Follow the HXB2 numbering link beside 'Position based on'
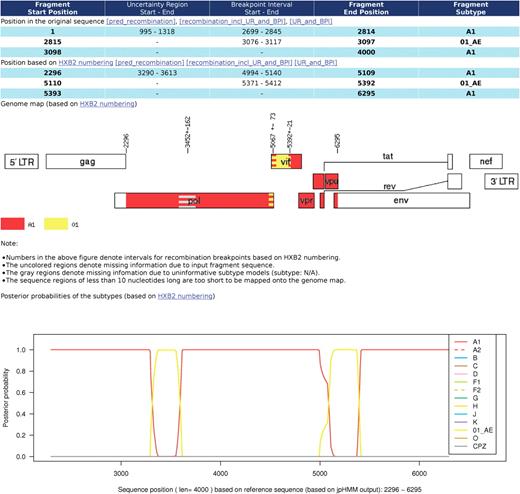 (86, 63)
